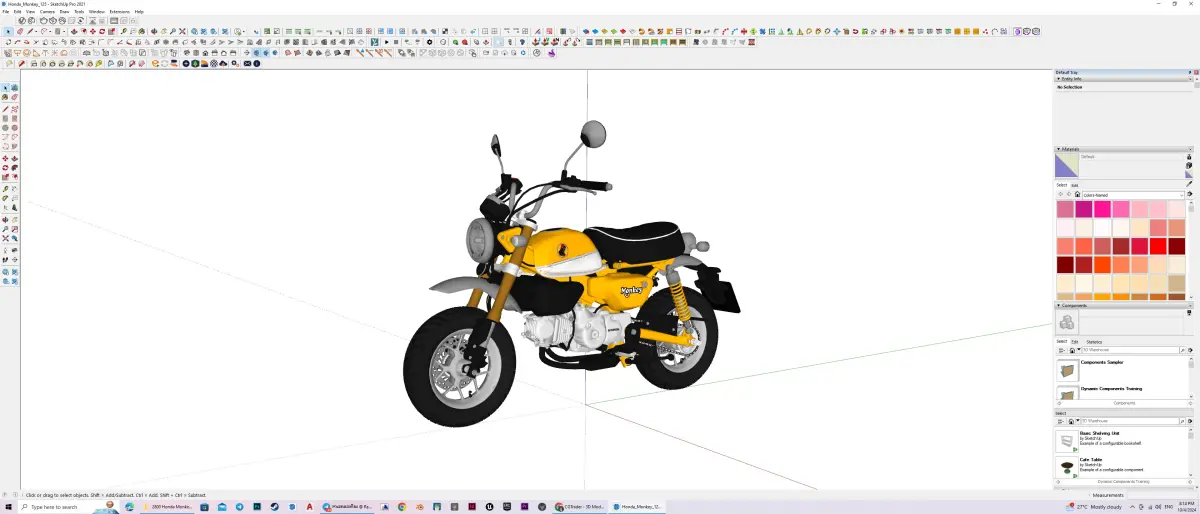Open the Extensions menu
This screenshot has width=1200, height=514.
[120, 11]
